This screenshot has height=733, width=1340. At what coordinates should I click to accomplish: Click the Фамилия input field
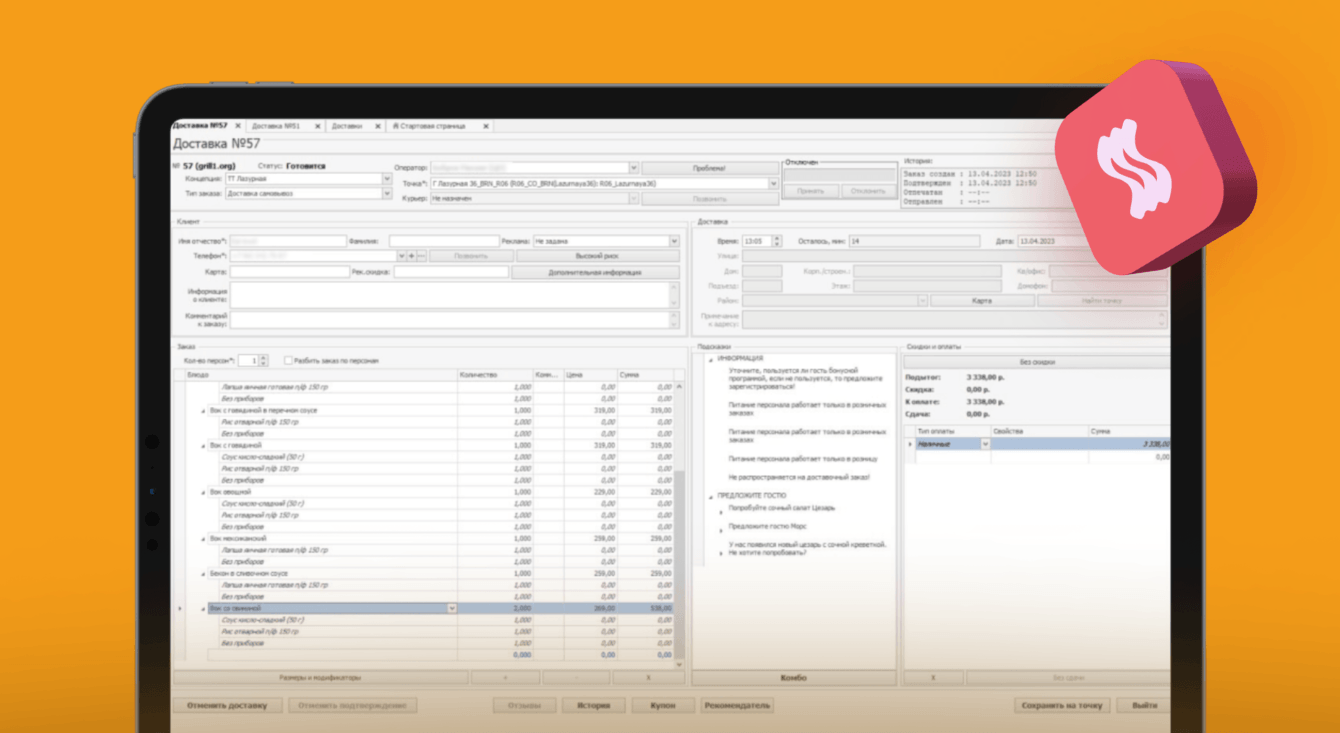pos(444,241)
